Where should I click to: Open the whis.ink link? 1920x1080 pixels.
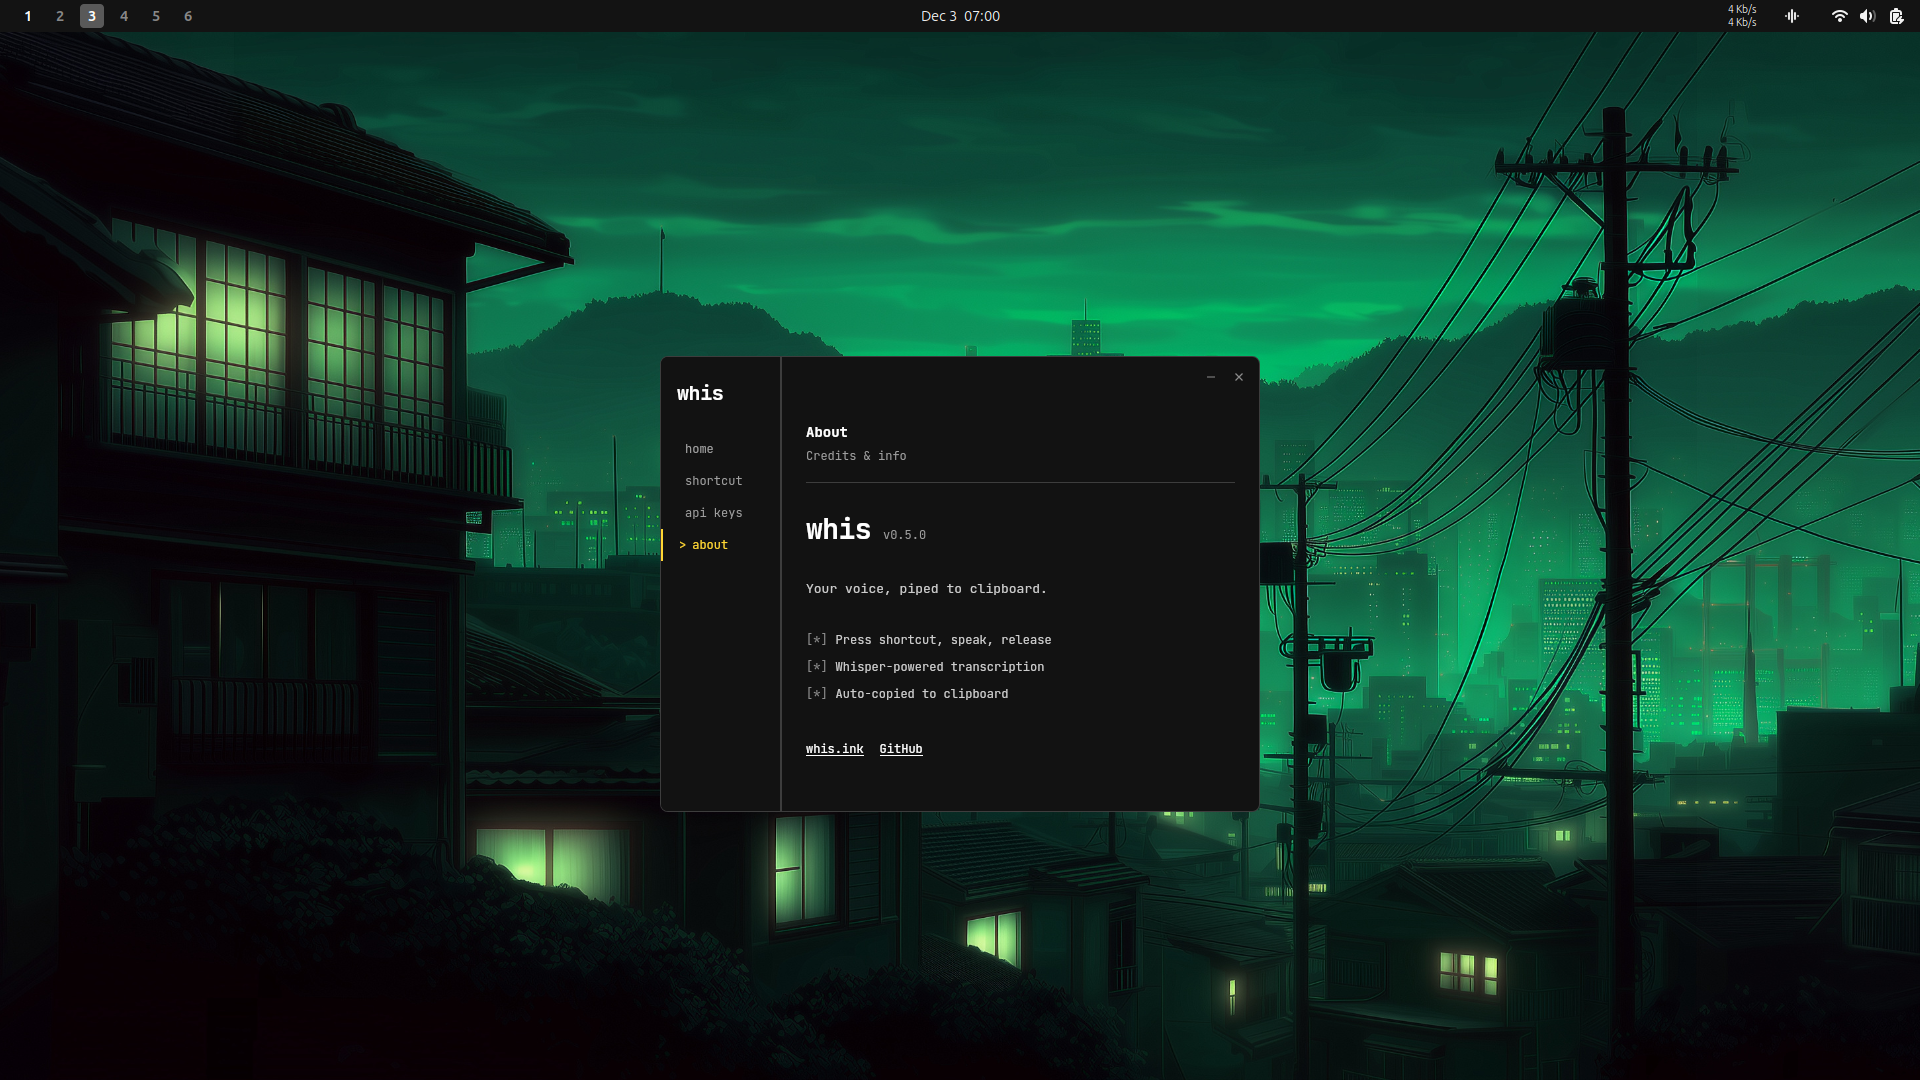tap(834, 748)
